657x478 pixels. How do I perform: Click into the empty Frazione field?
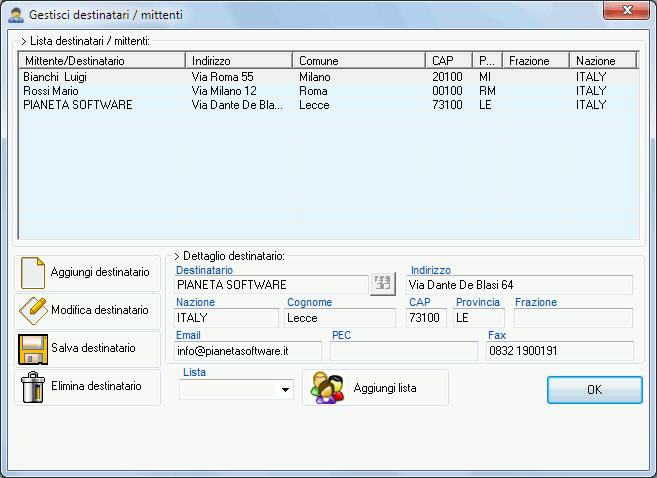pyautogui.click(x=573, y=318)
